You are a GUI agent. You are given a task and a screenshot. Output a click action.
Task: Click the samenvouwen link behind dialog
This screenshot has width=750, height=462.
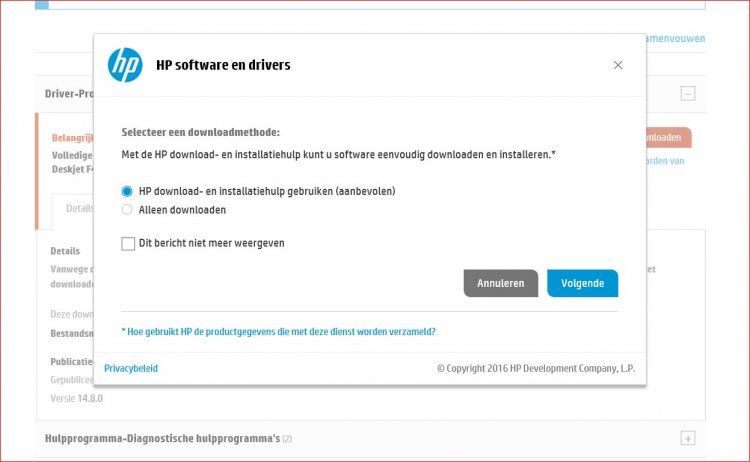[675, 39]
